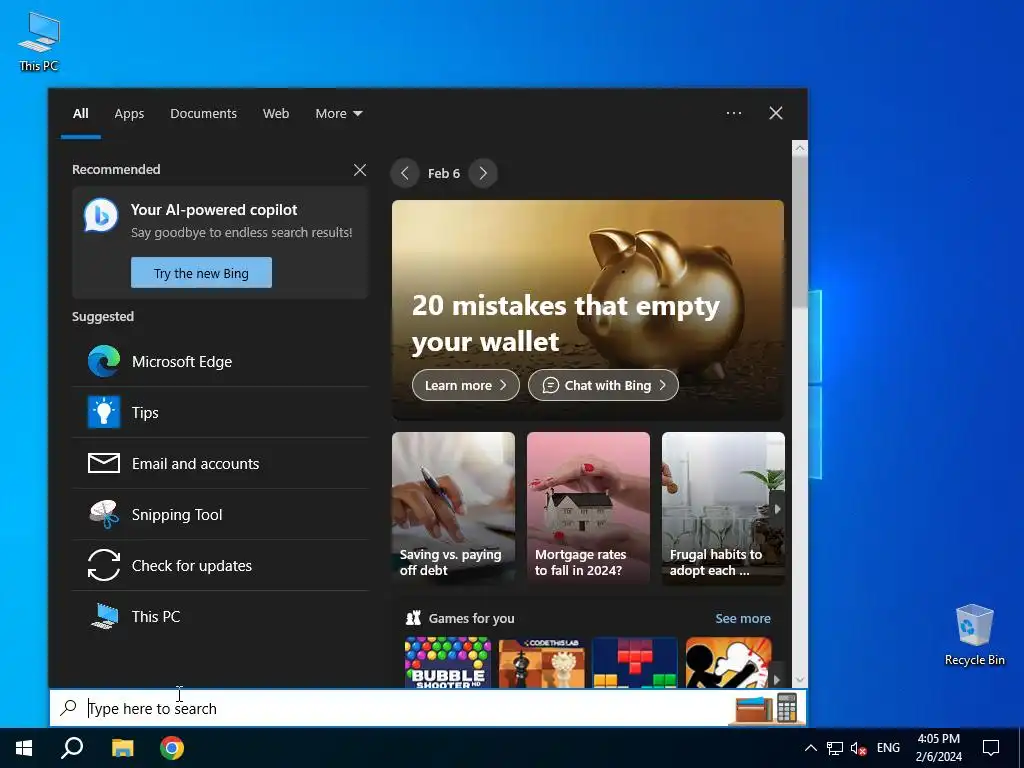Open network status tray icon
Image resolution: width=1024 pixels, height=768 pixels.
click(835, 748)
